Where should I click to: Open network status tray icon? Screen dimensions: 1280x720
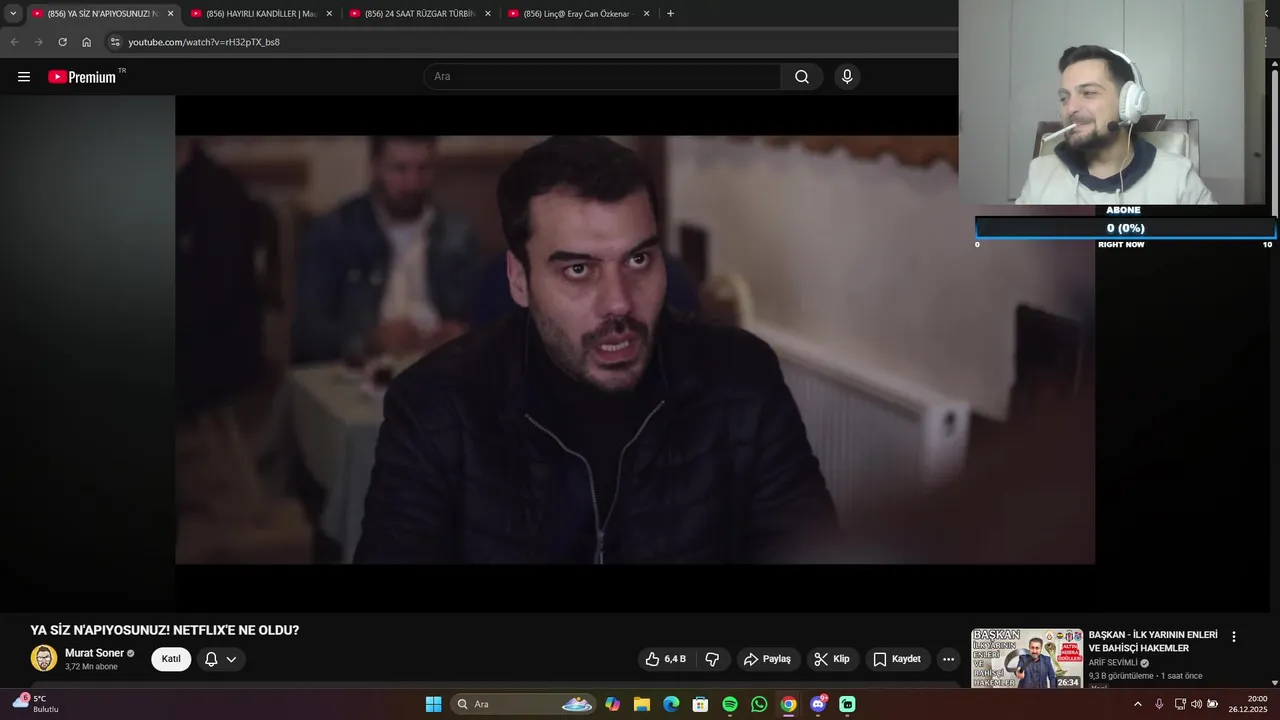(x=1180, y=704)
